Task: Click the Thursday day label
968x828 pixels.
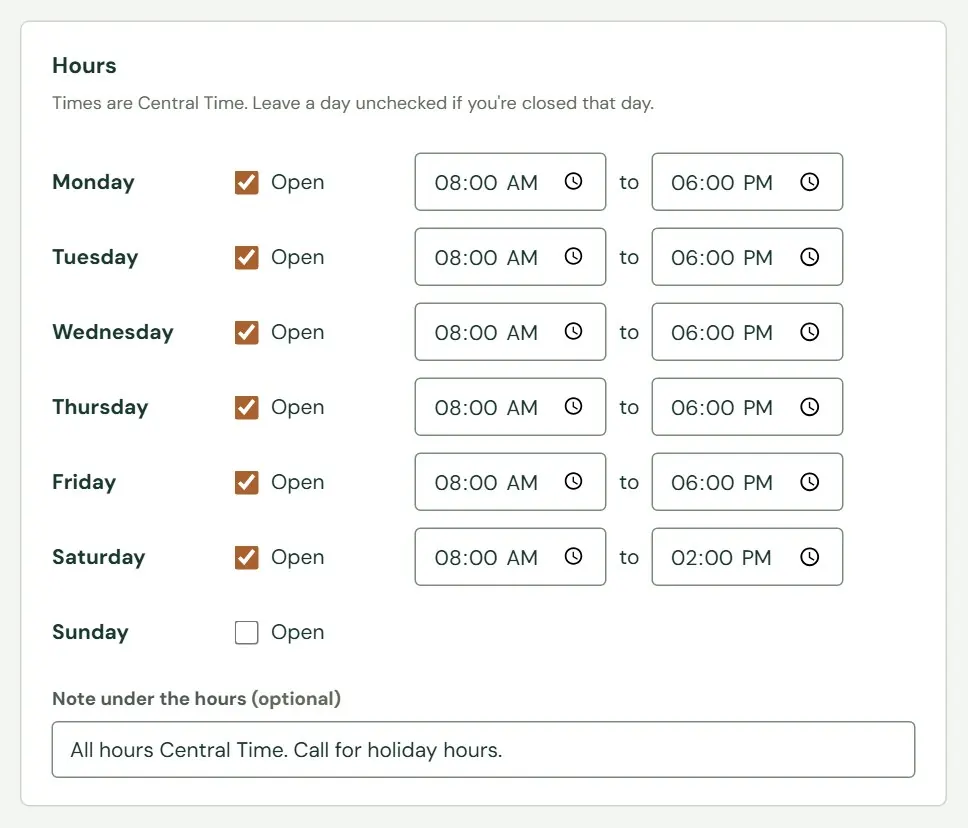Action: [100, 407]
